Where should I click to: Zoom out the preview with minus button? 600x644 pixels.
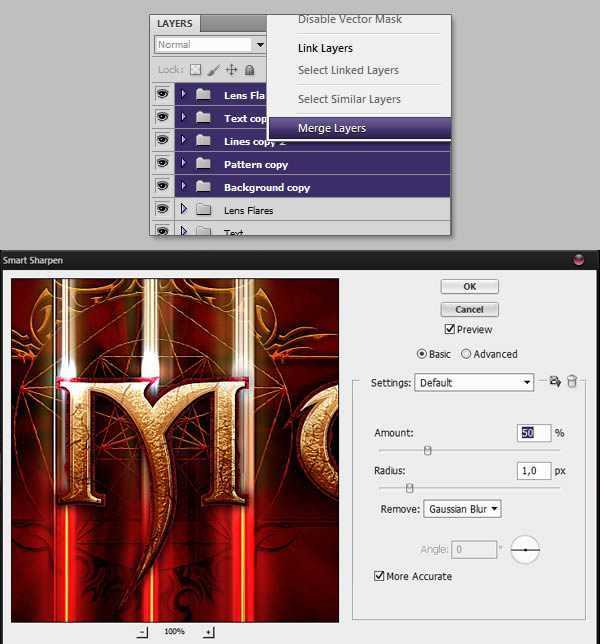point(143,632)
